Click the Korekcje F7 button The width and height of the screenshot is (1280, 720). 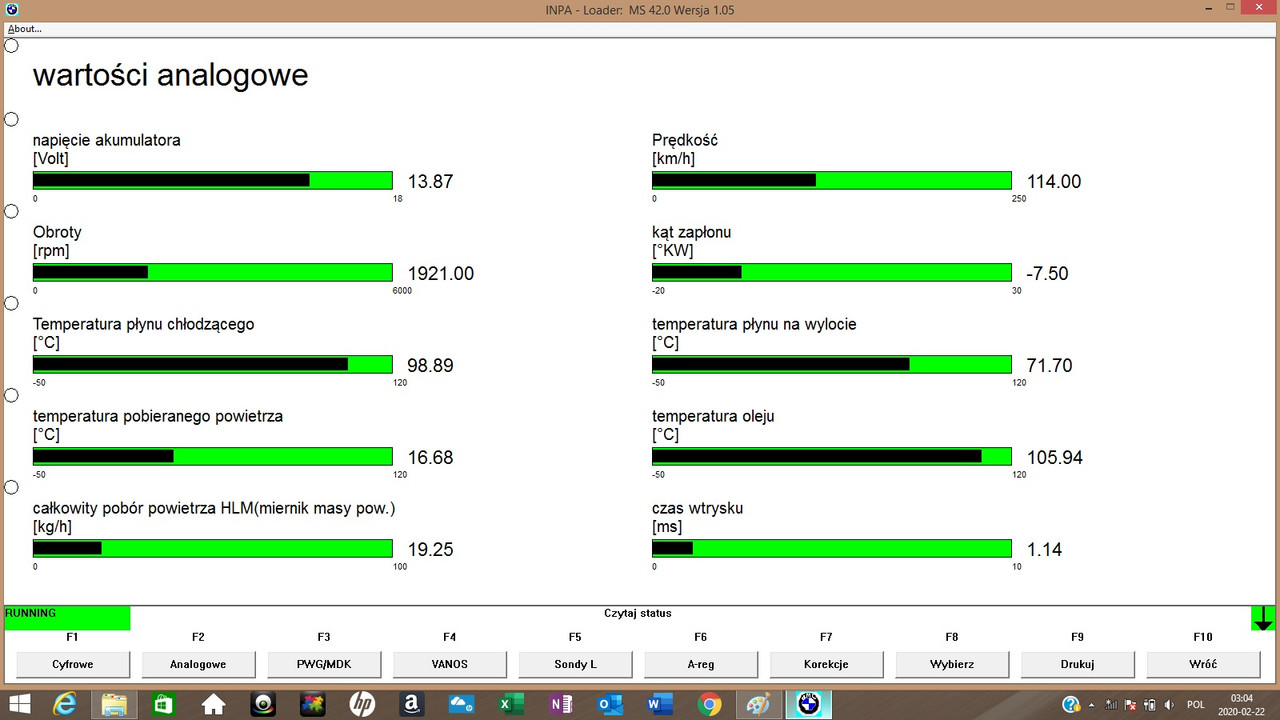coord(826,664)
